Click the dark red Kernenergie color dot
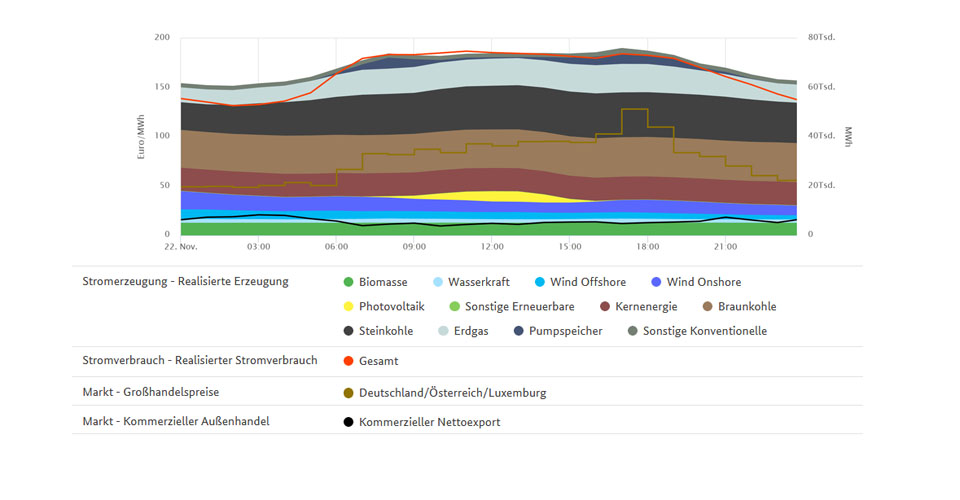Screen dimensions: 960x500 click(605, 307)
